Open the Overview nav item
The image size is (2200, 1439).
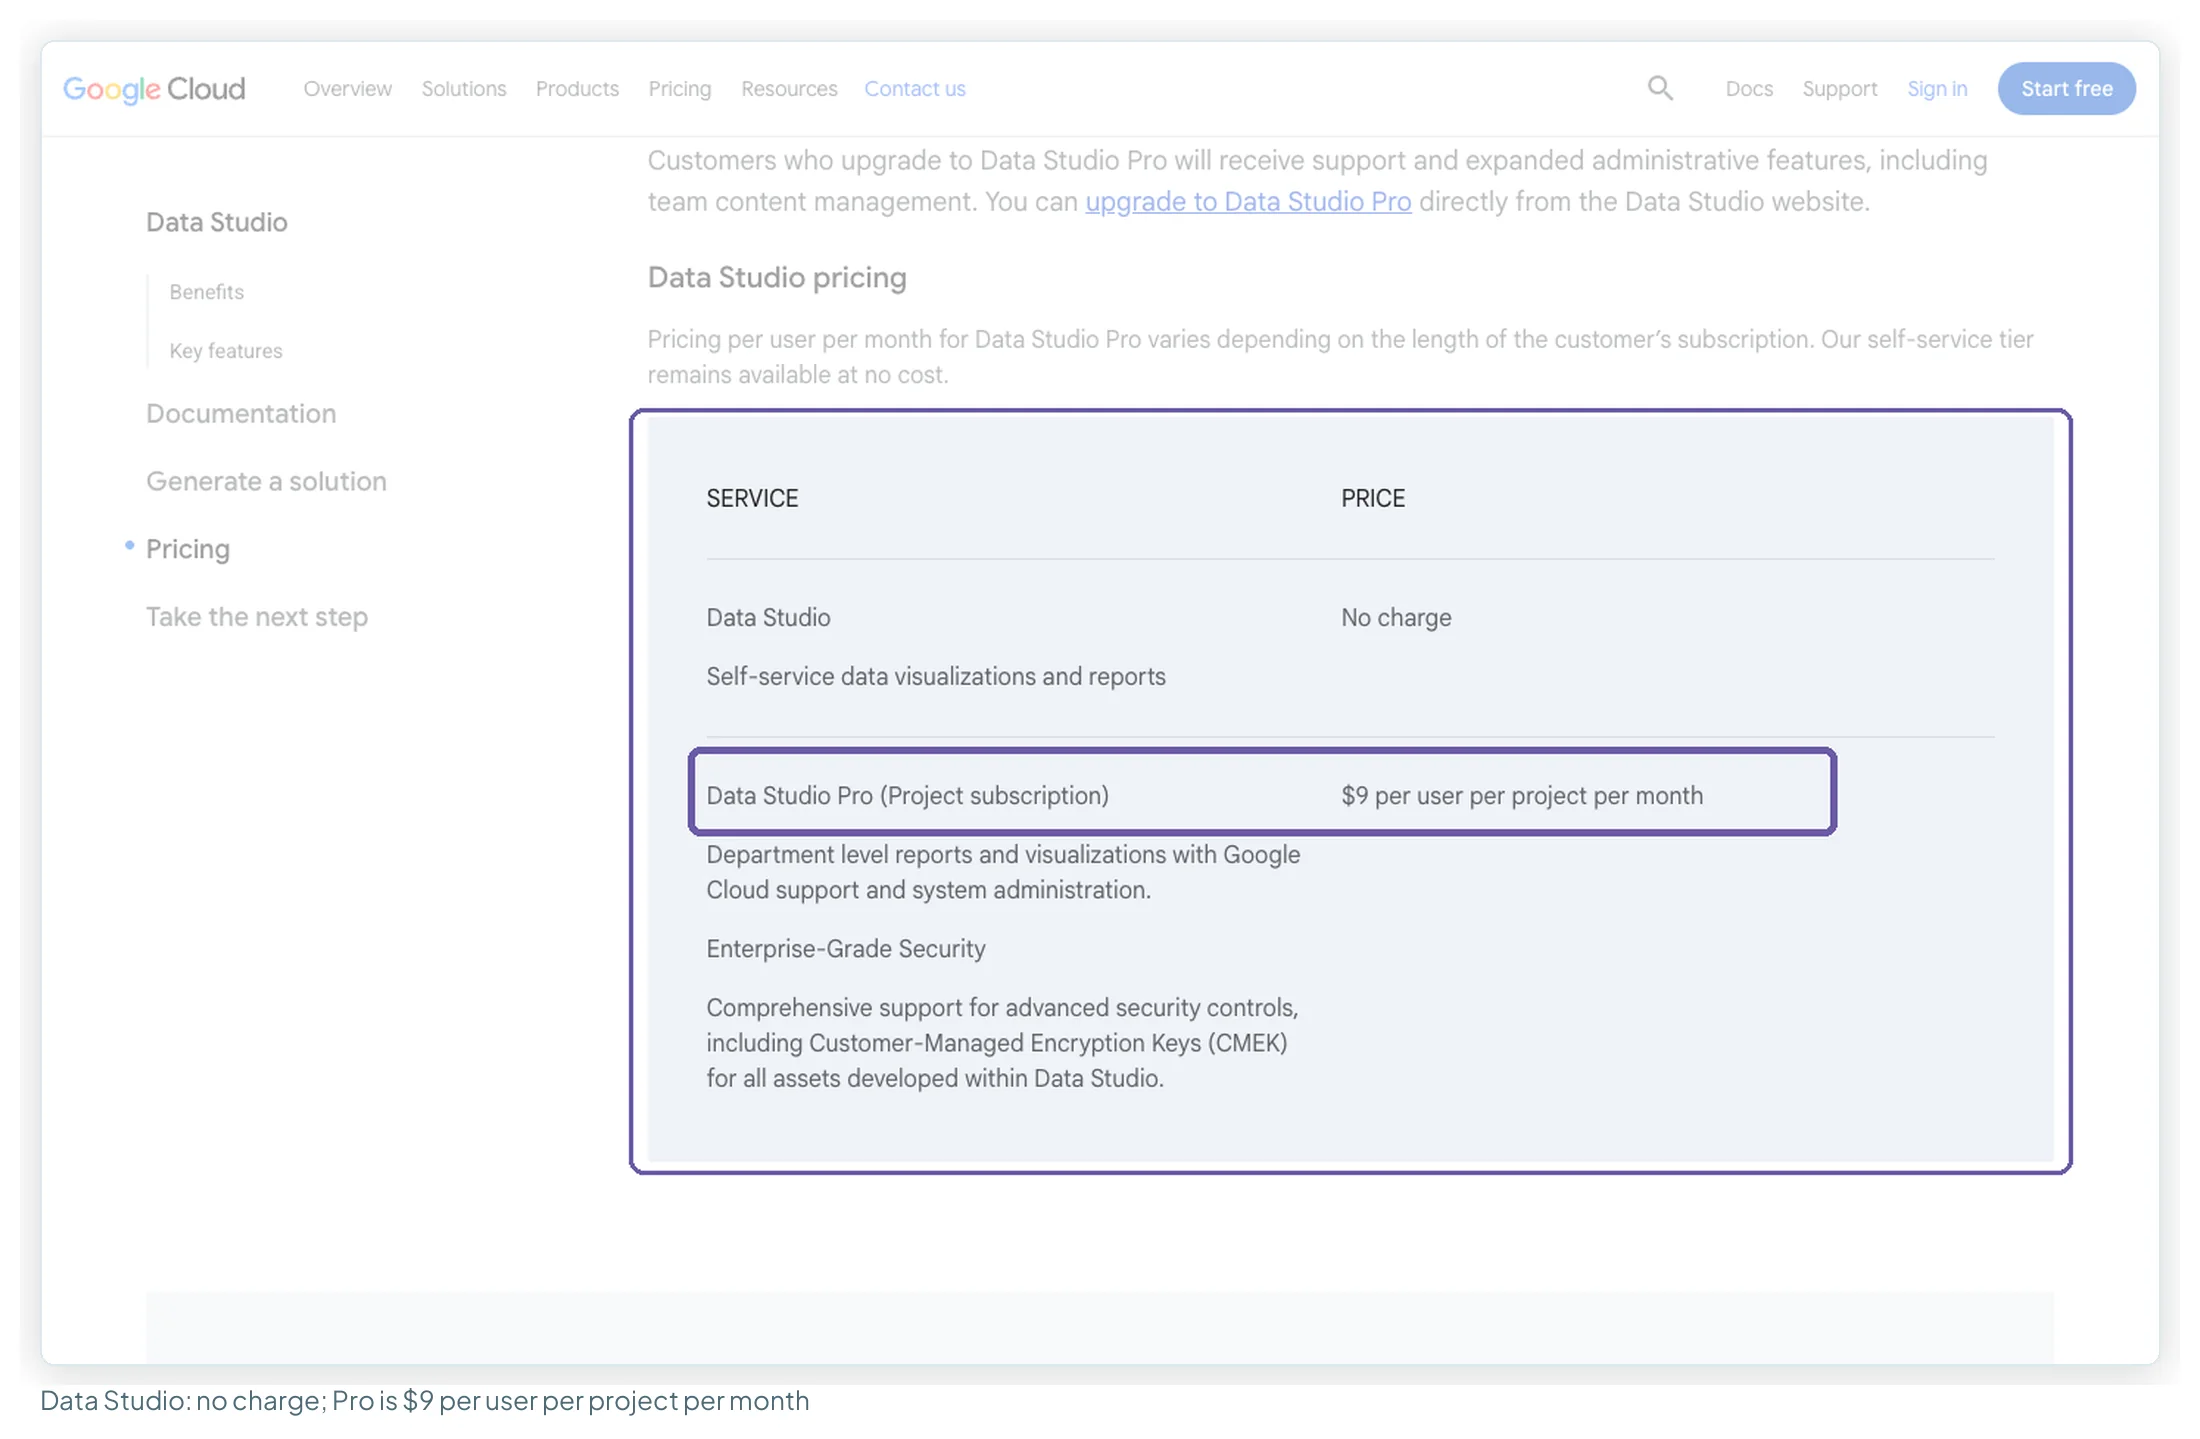pos(348,89)
